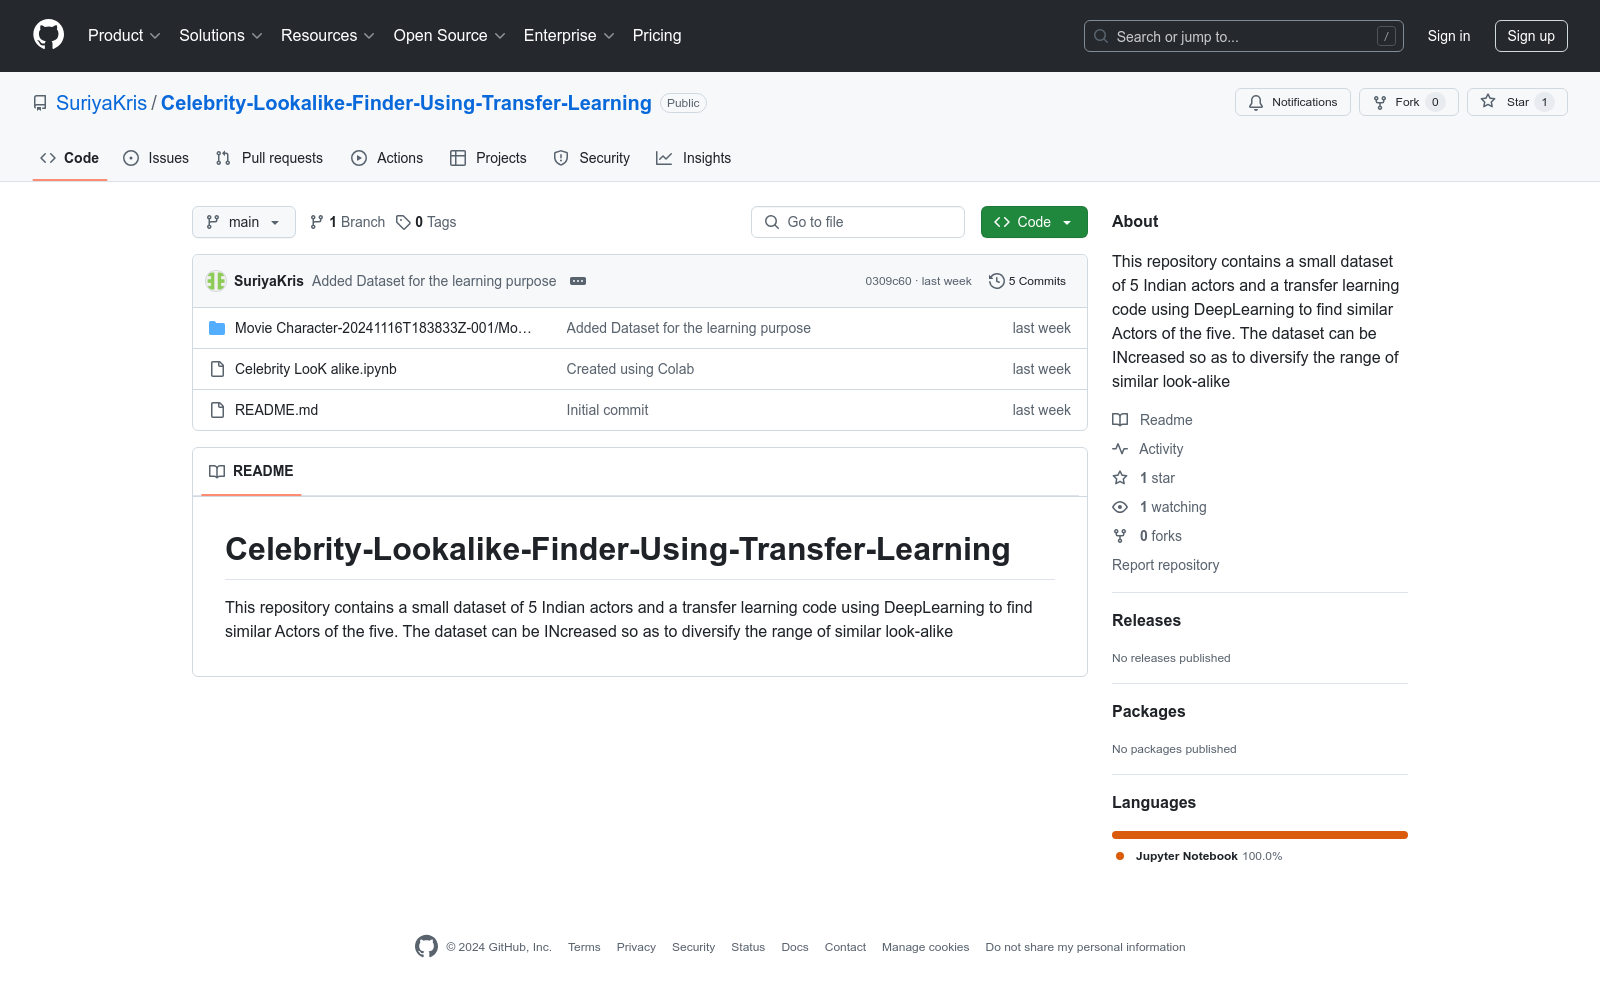Click the file icon for Celebrity LooK alike.ipynb
This screenshot has width=1600, height=1000.
click(217, 369)
